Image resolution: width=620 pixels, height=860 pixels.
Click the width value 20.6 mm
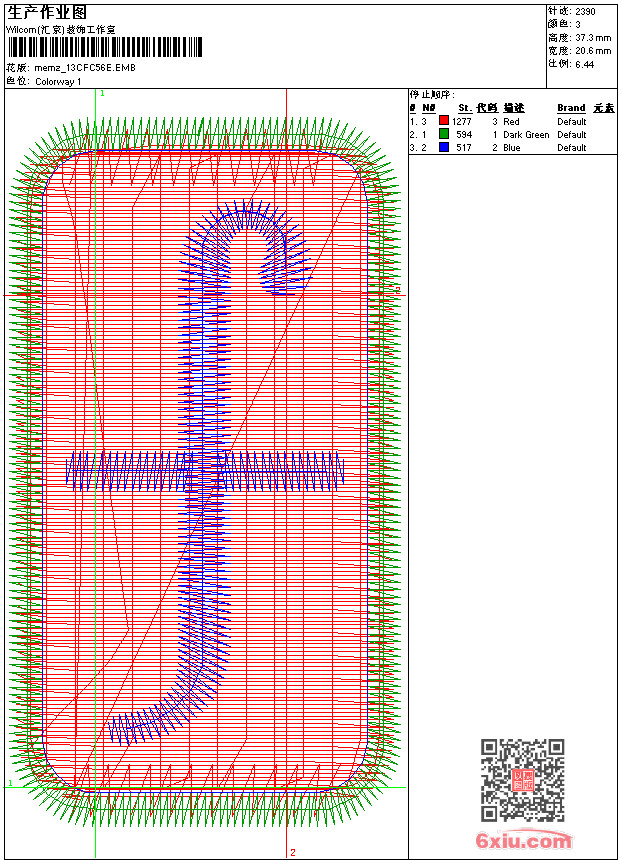tap(593, 51)
